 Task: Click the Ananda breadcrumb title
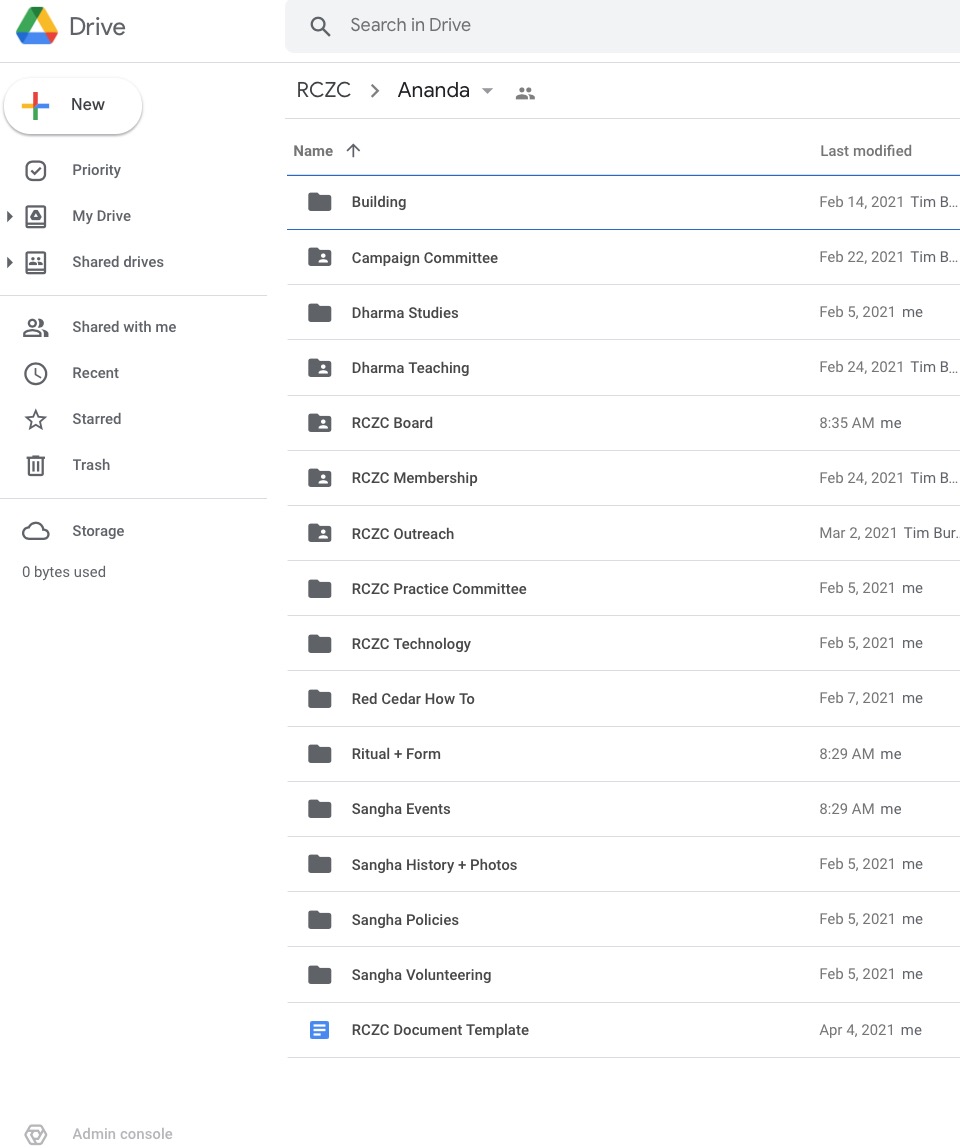pos(434,90)
